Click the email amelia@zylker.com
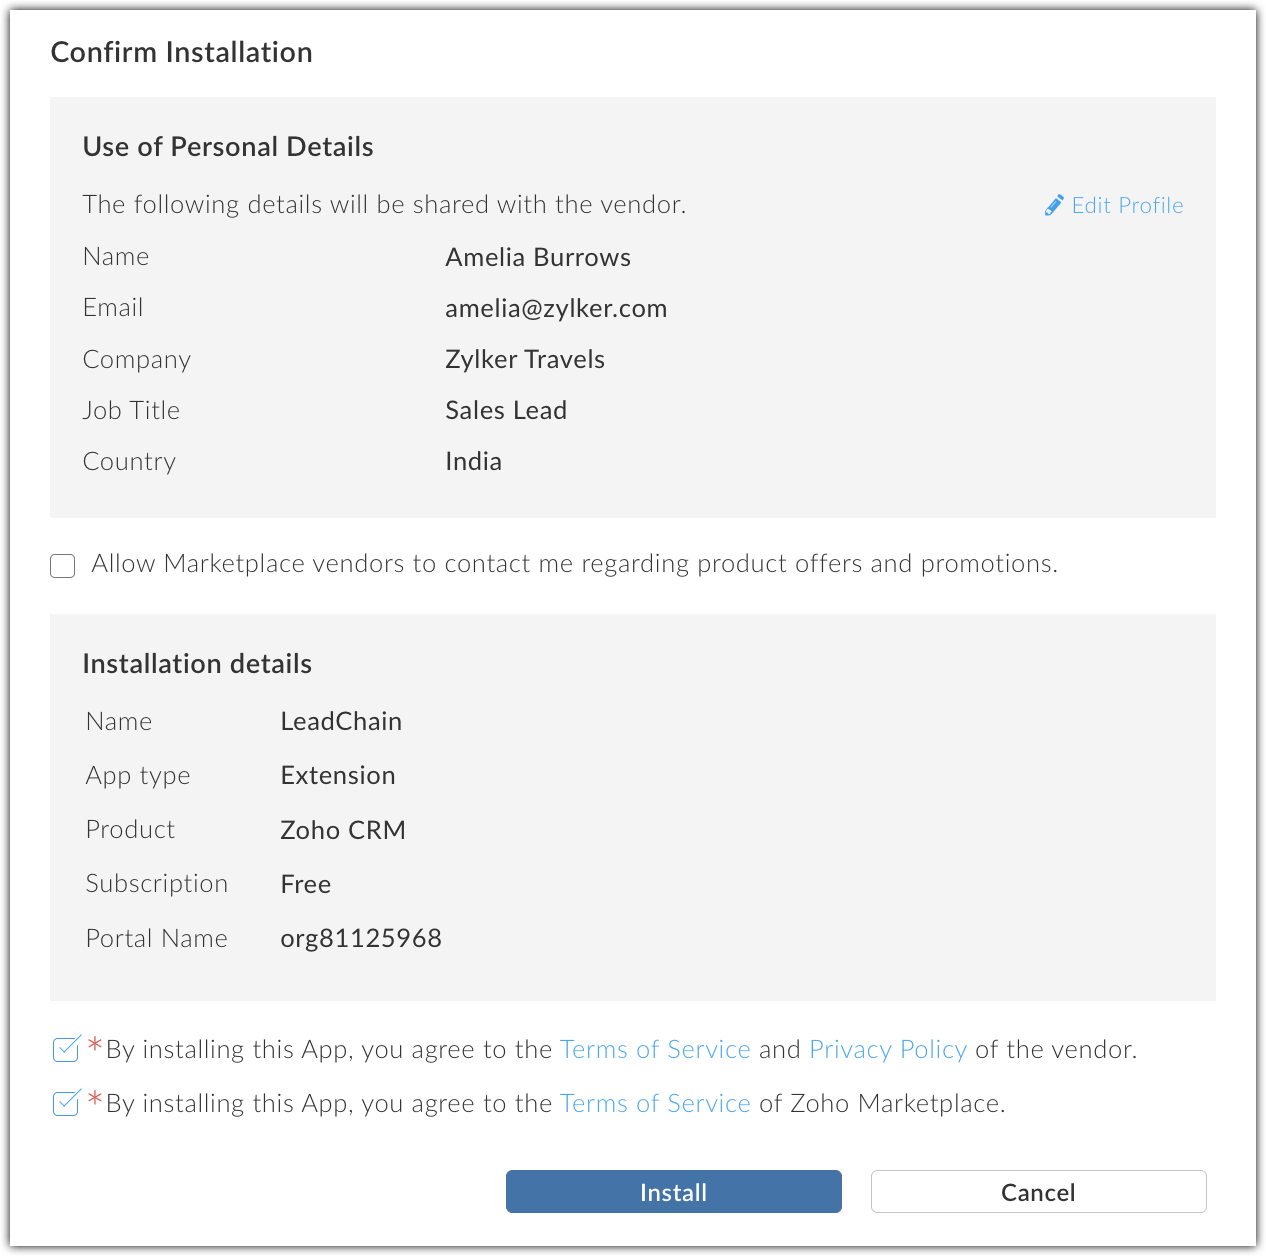Viewport: 1266px width, 1256px height. point(556,308)
